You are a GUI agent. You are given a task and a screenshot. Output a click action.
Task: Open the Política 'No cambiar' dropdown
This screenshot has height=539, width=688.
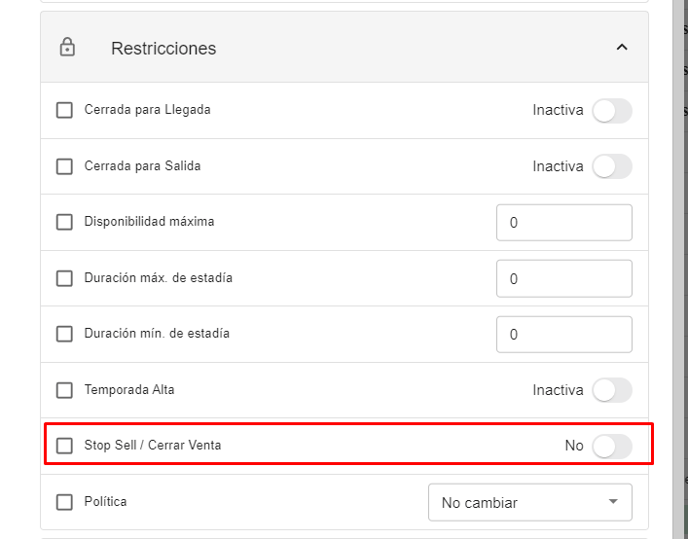coord(530,502)
